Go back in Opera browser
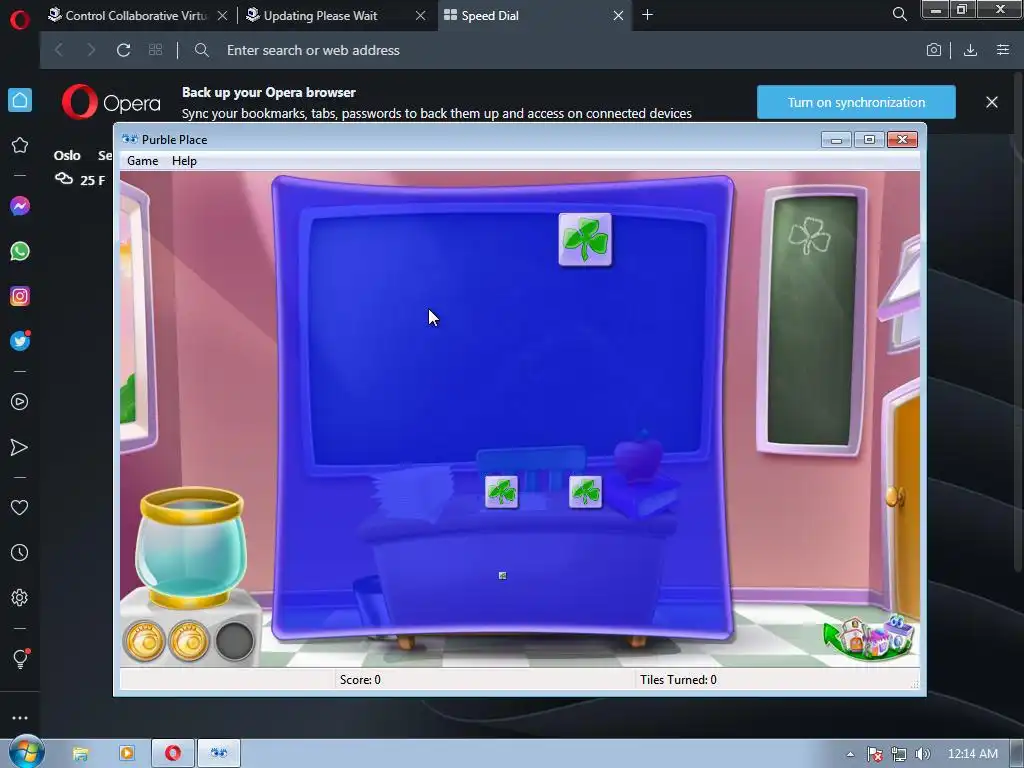Viewport: 1024px width, 768px height. (x=59, y=50)
